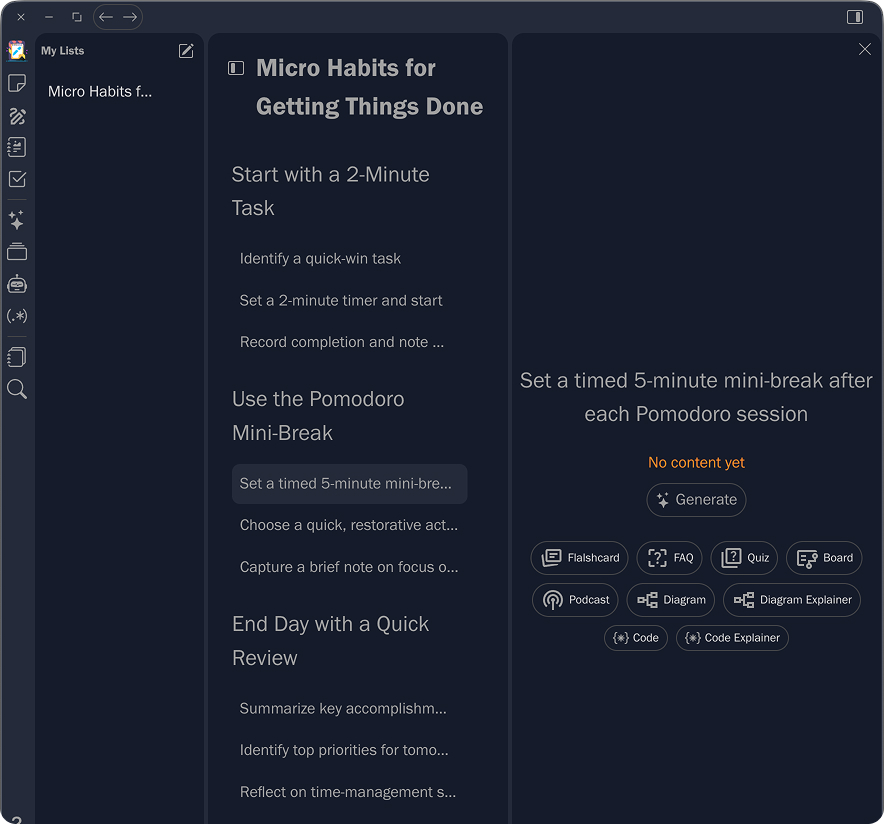Open the robot assistant icon in sidebar
Image resolution: width=884 pixels, height=824 pixels.
(x=17, y=284)
